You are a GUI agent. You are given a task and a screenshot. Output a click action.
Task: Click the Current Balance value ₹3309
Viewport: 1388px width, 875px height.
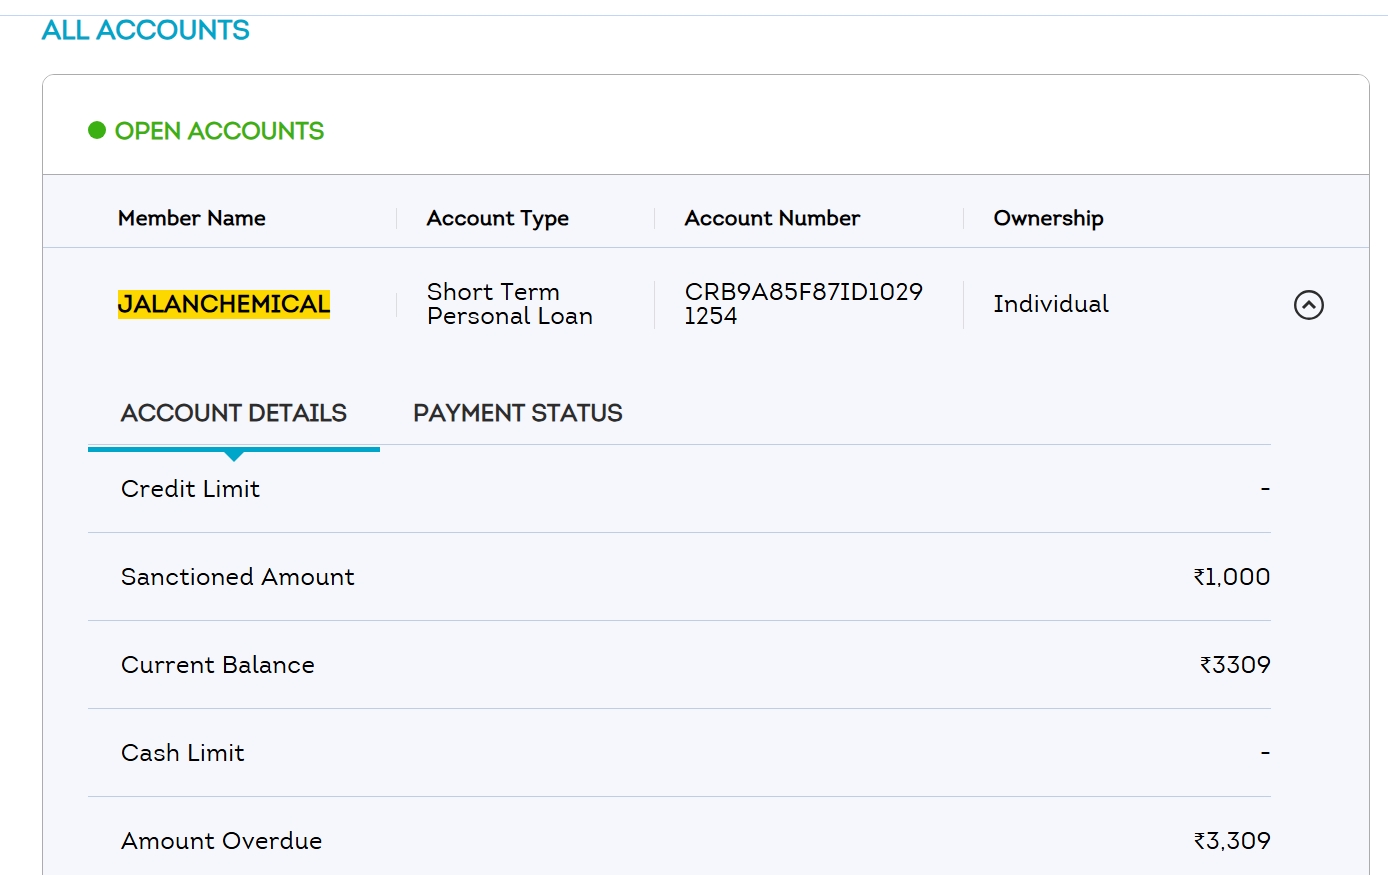click(x=1235, y=665)
